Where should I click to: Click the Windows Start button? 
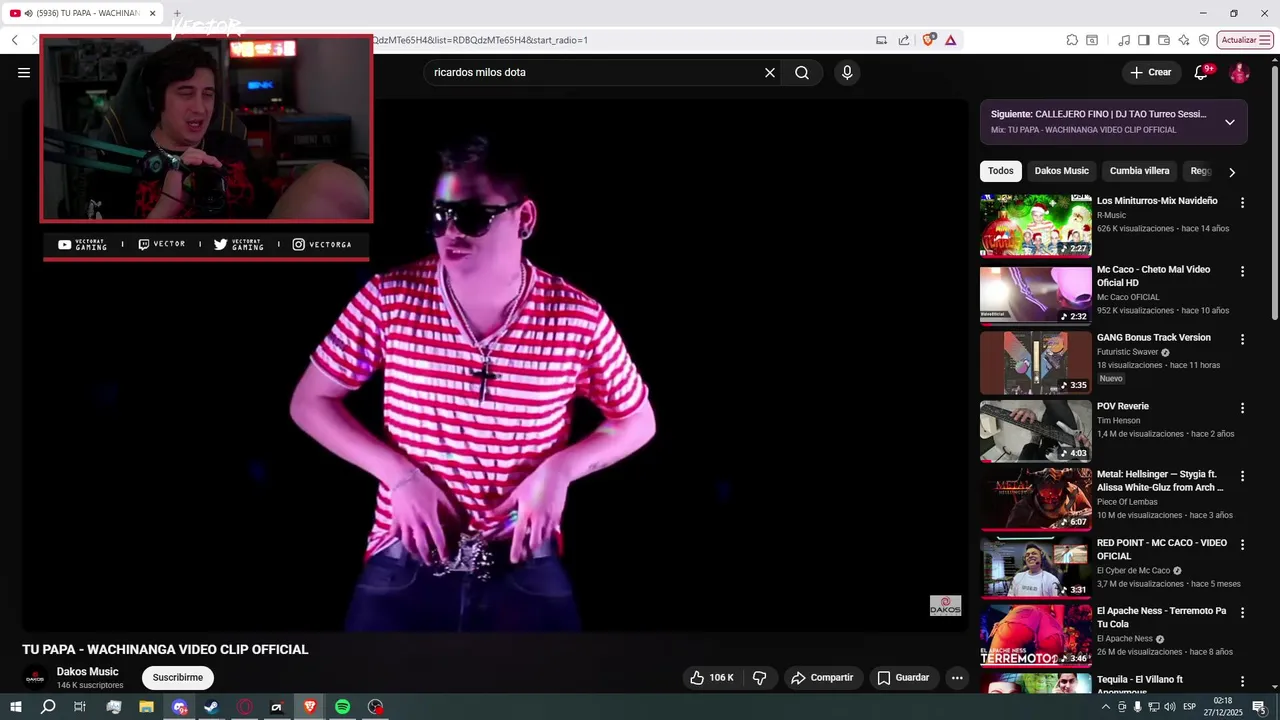point(16,707)
